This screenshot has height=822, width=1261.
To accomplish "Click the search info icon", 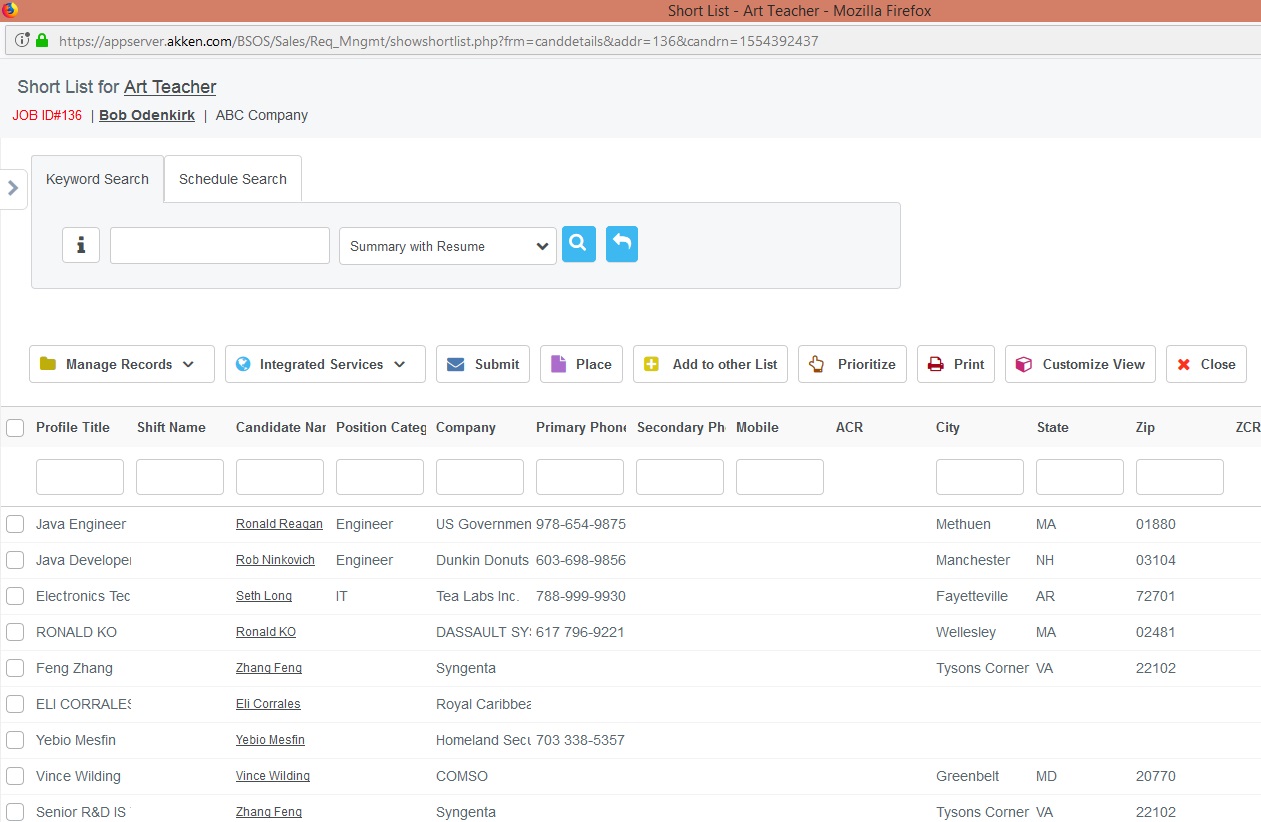I will click(80, 244).
